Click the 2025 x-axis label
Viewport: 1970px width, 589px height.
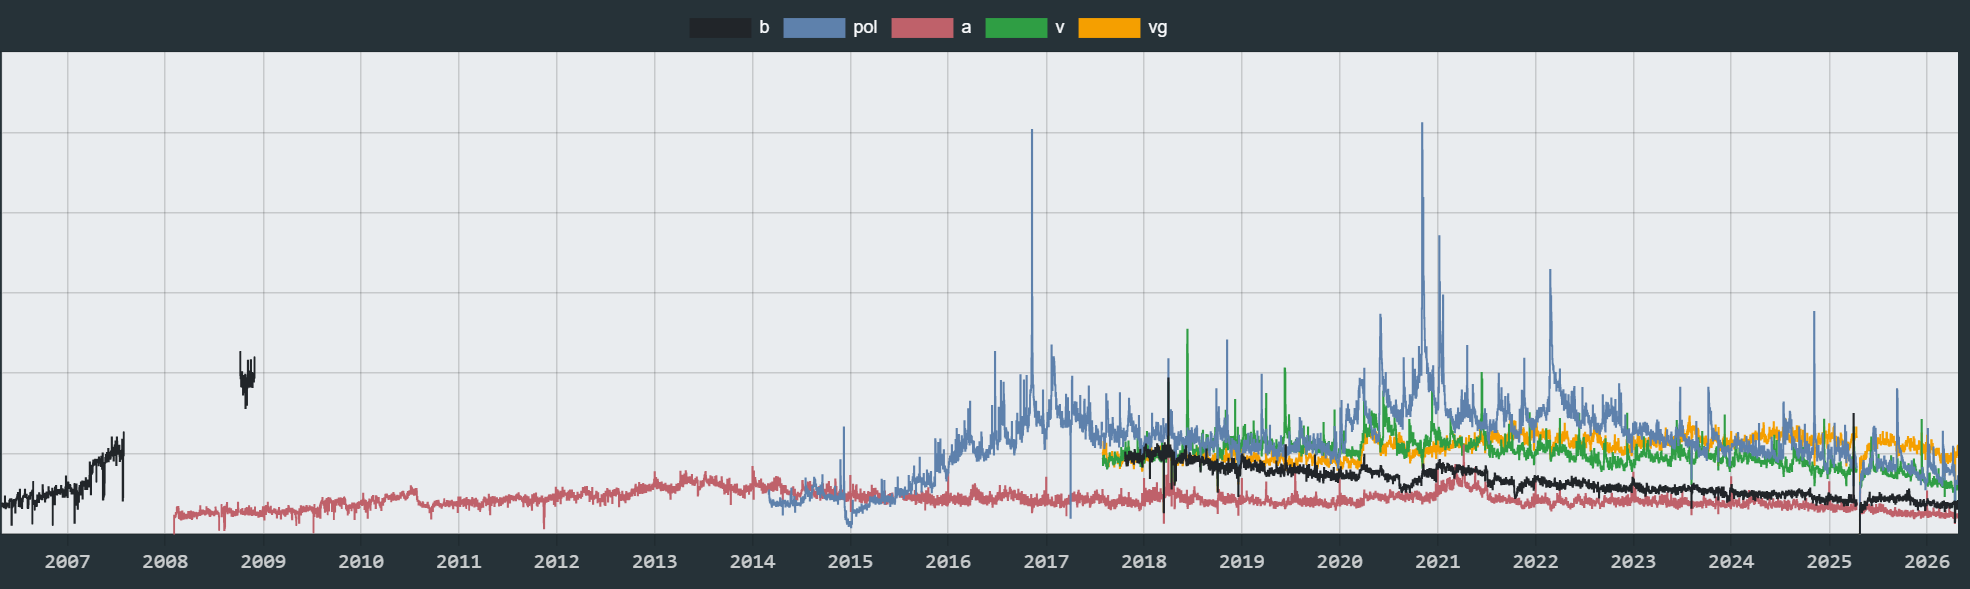coord(1829,561)
